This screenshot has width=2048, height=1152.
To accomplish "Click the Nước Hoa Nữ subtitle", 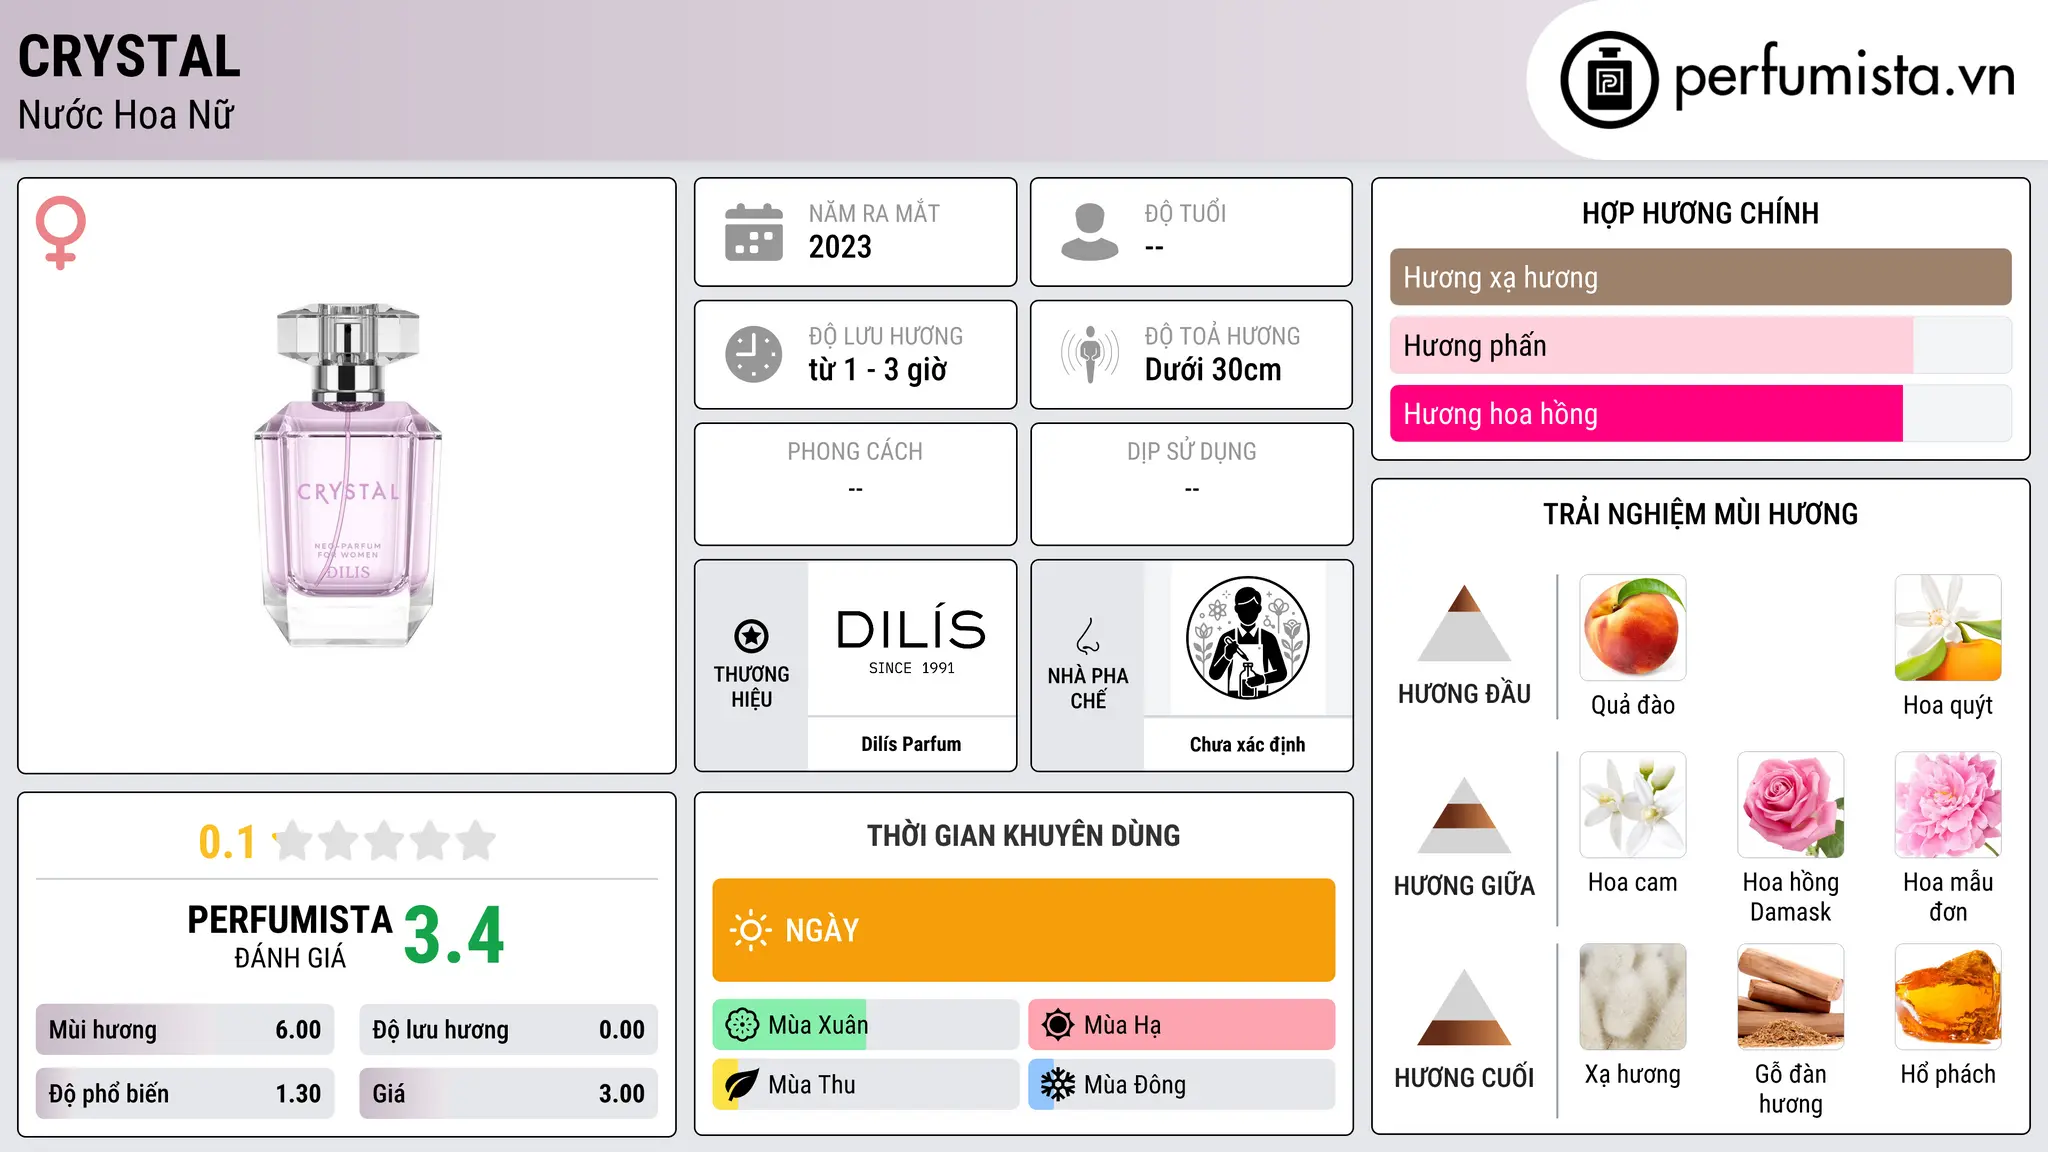I will 126,115.
